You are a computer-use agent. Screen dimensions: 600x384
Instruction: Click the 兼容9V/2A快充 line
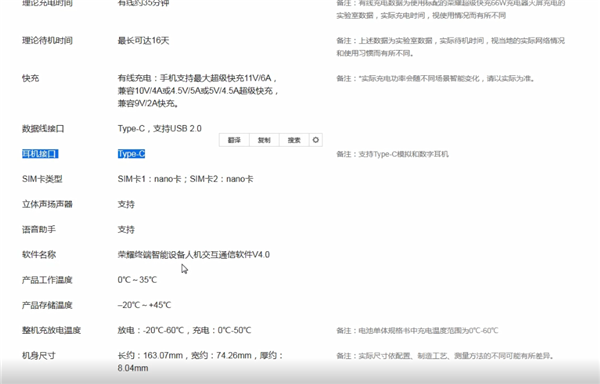148,103
